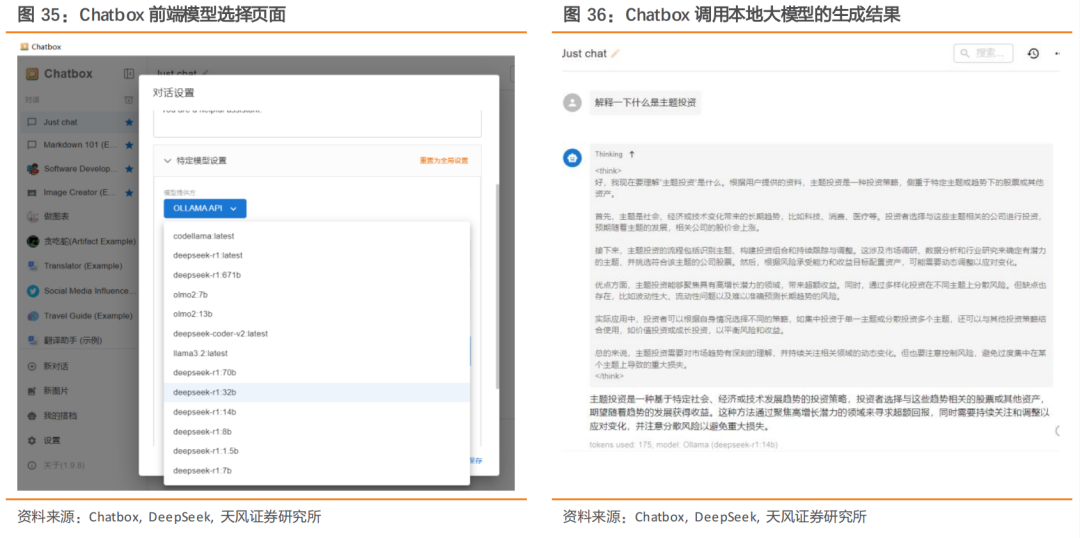Image resolution: width=1080 pixels, height=538 pixels.
Task: Click the chat bubble icon of Just chat
Action: [32, 122]
